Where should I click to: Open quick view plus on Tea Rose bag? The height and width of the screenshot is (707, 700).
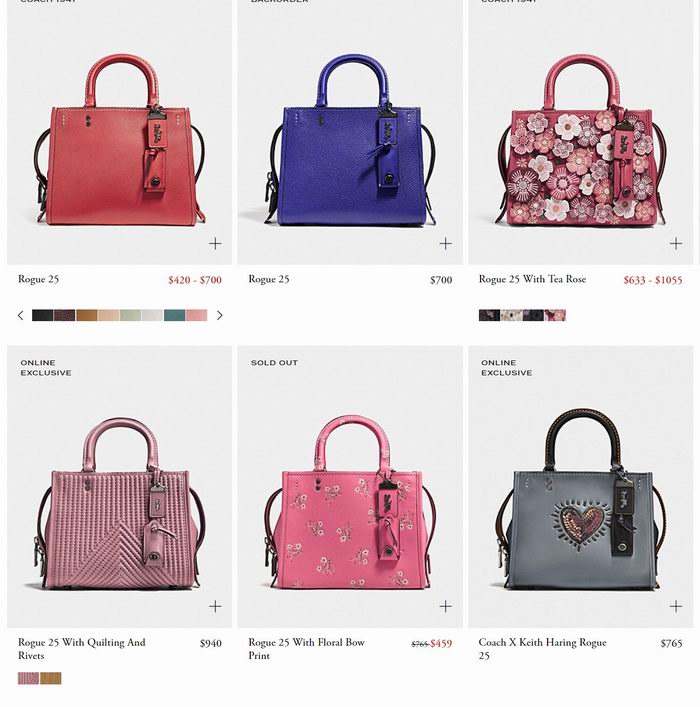pyautogui.click(x=676, y=243)
